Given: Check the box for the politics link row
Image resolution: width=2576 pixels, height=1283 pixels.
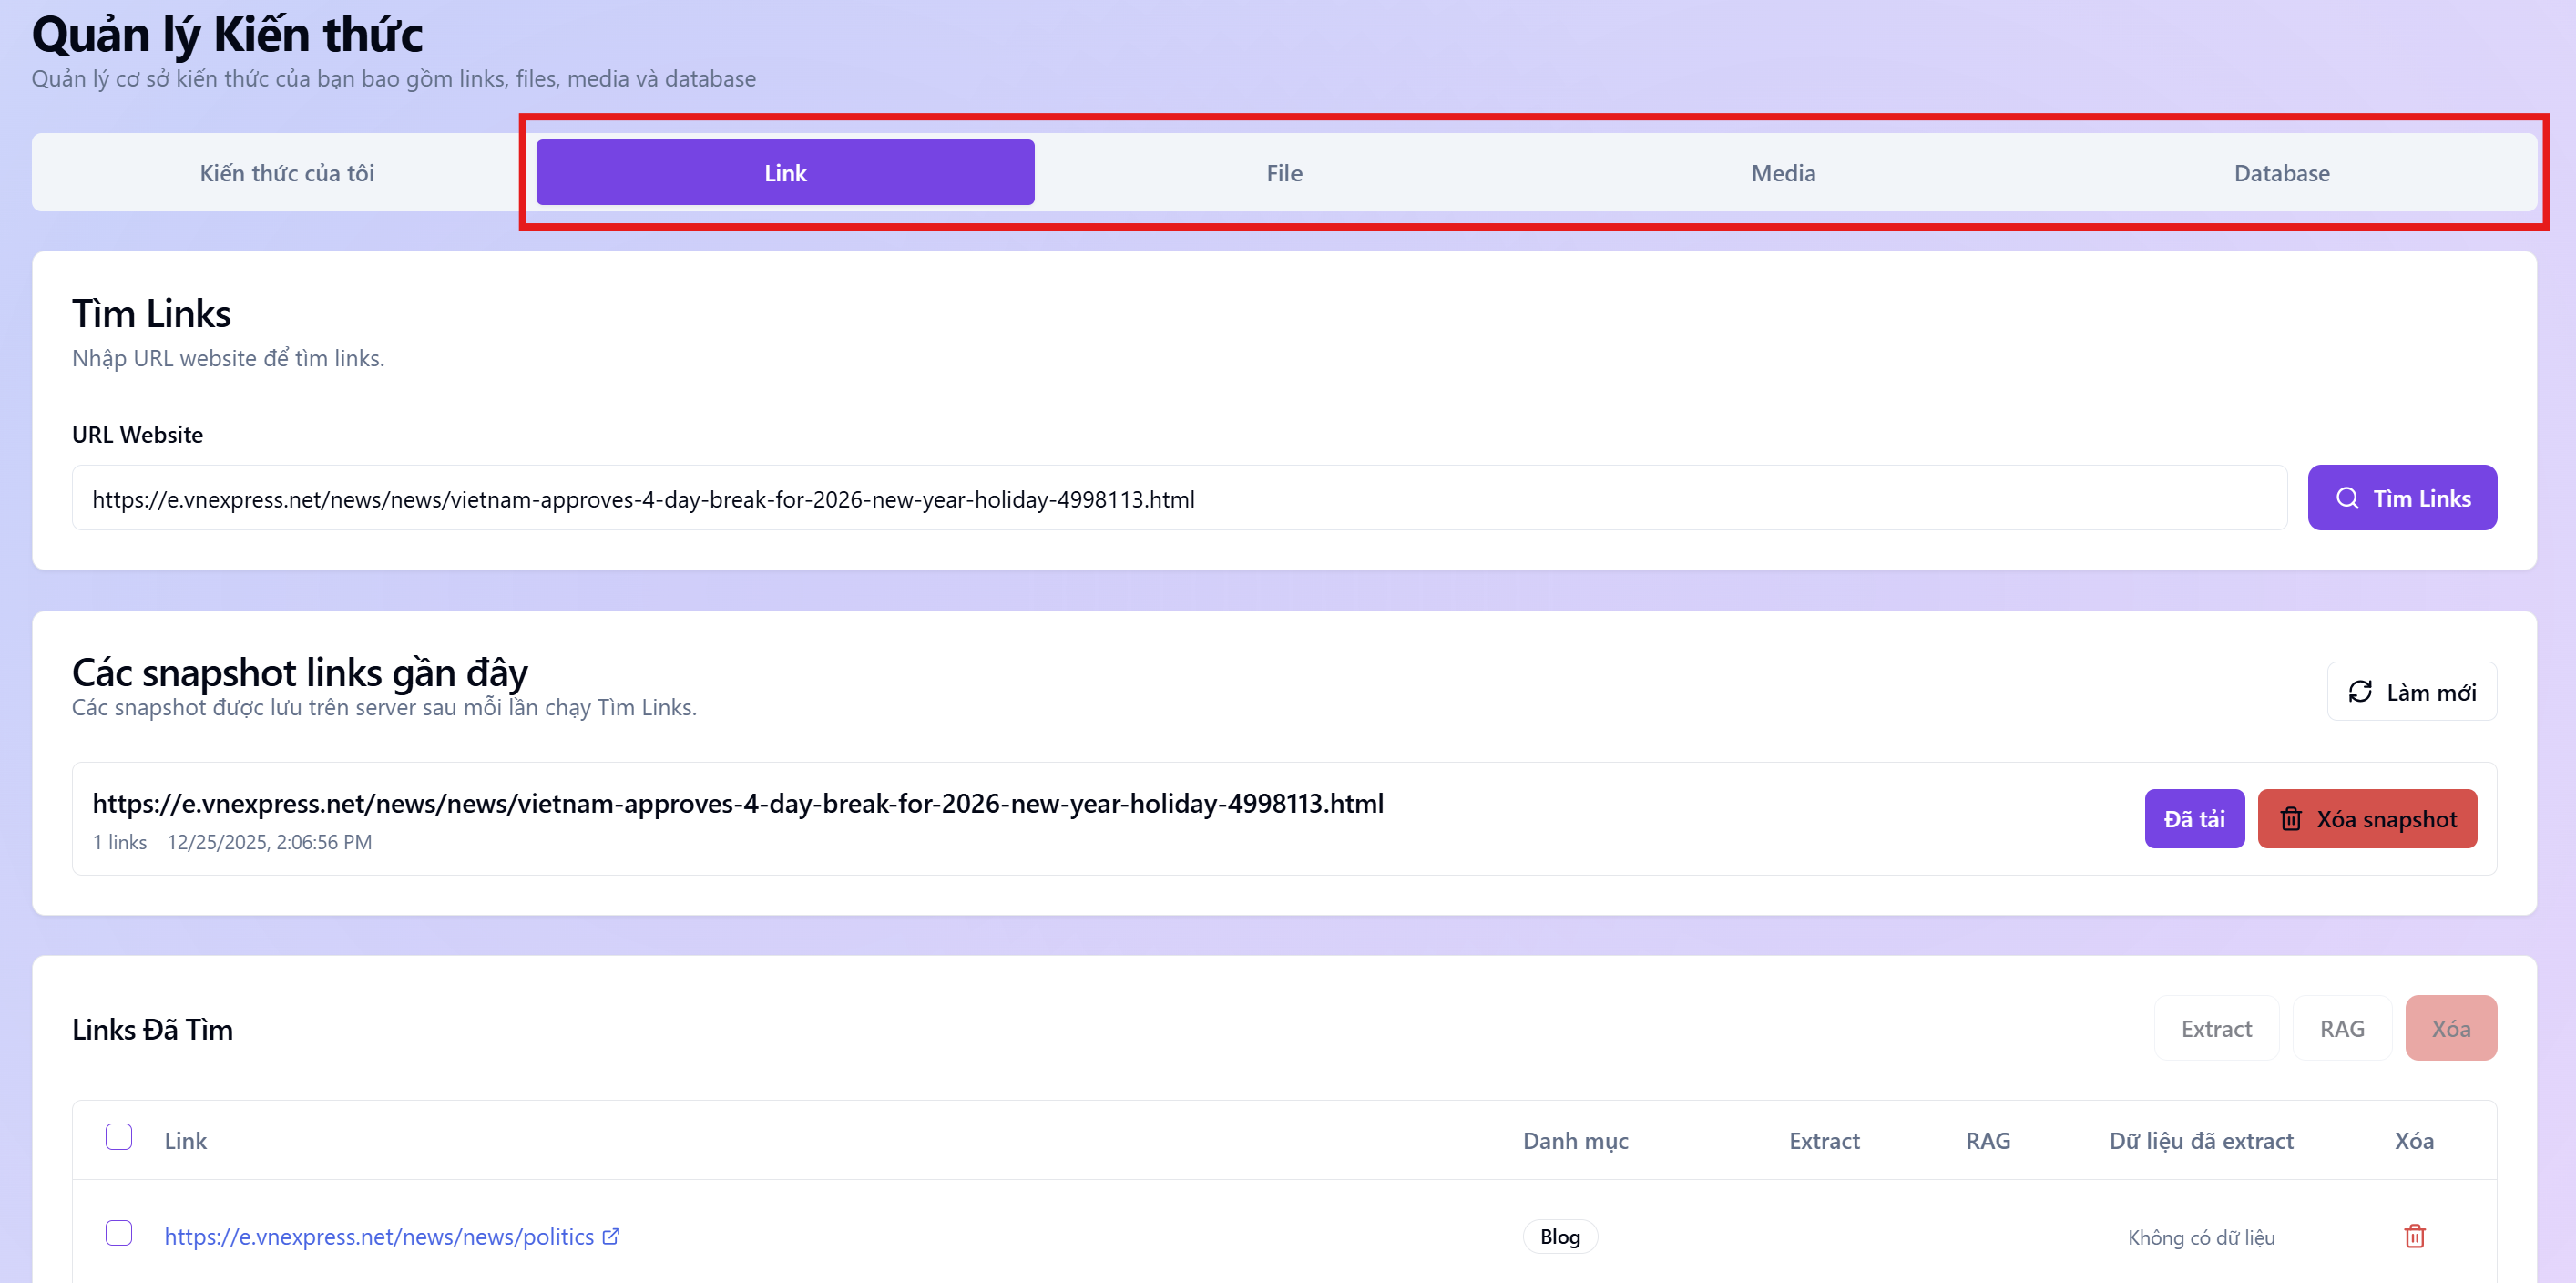Looking at the screenshot, I should pos(119,1233).
